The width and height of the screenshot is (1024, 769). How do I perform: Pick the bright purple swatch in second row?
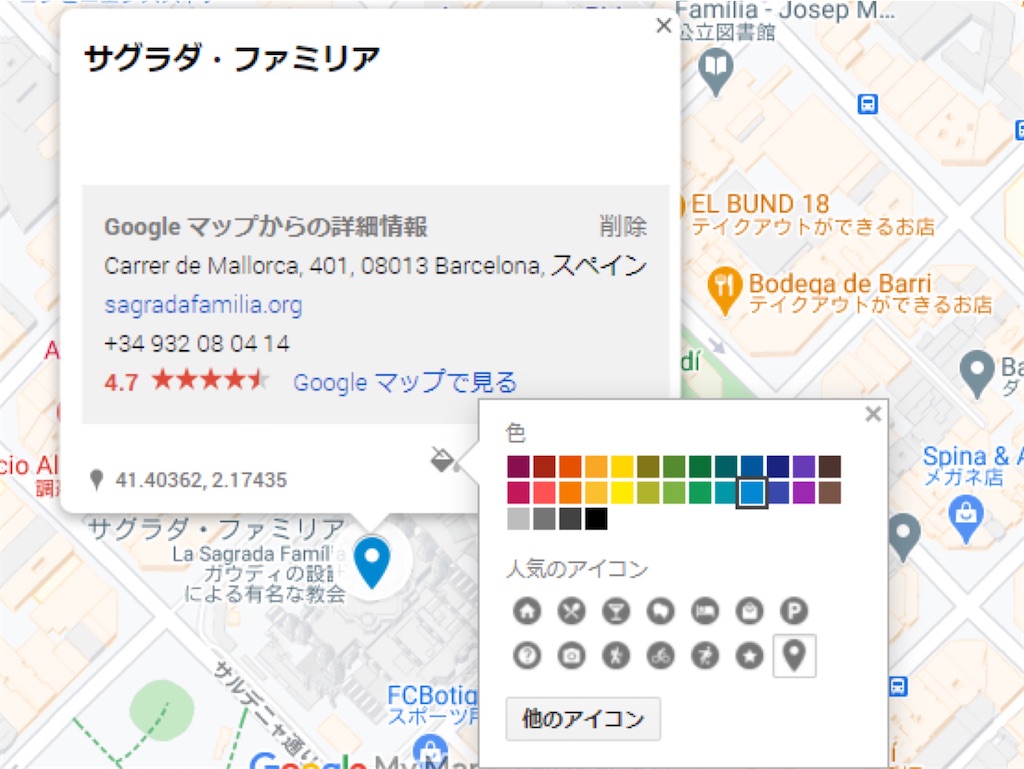803,492
